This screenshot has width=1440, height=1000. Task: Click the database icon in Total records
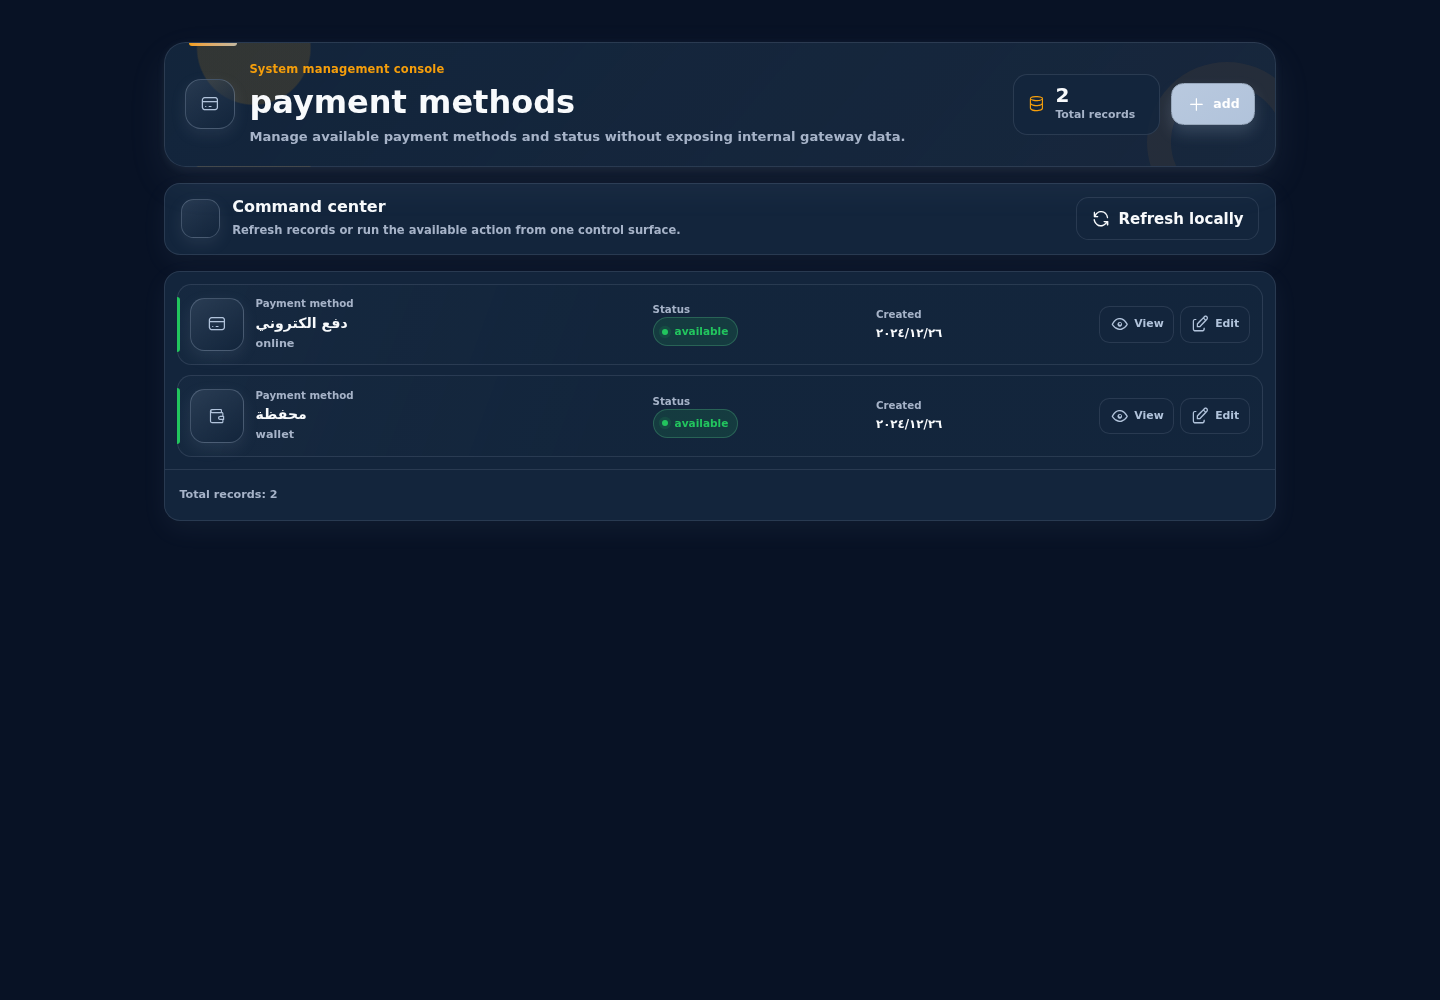pos(1036,104)
